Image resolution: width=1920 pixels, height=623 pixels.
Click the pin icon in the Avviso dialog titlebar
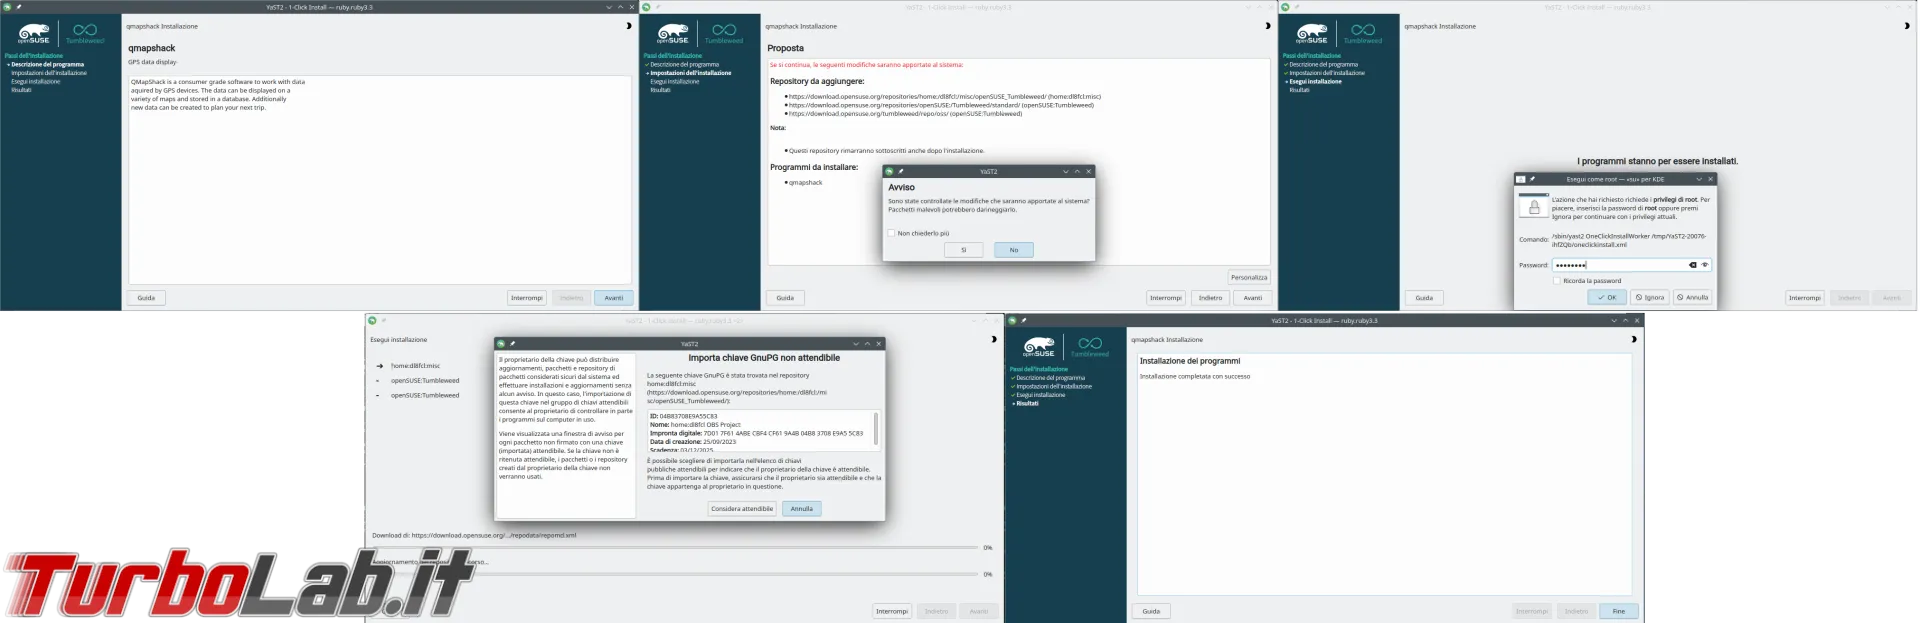[900, 171]
